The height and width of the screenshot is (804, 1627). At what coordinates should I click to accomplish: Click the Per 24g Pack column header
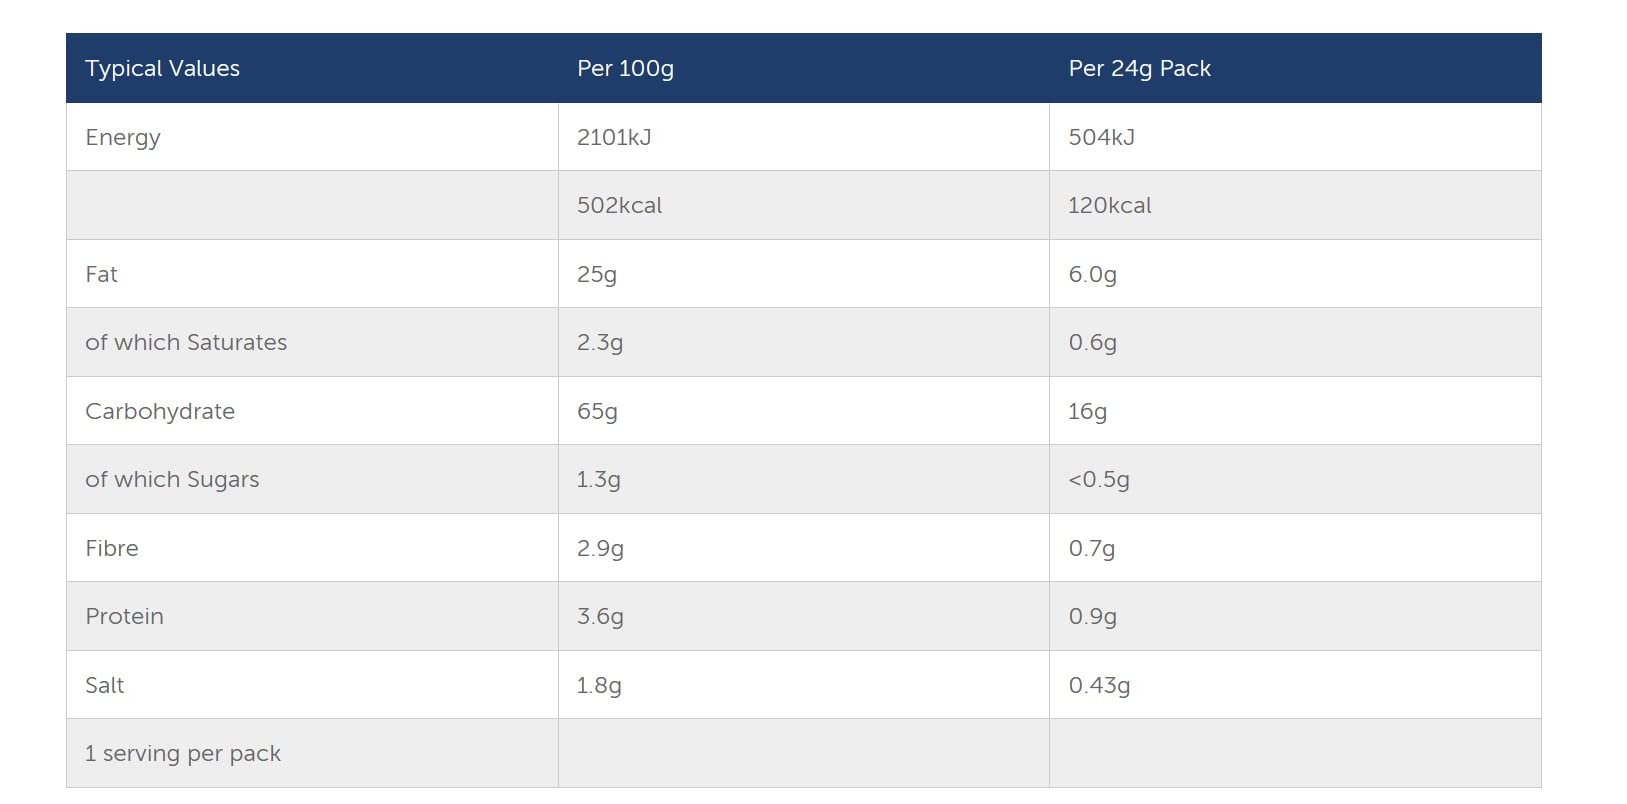click(x=1139, y=69)
